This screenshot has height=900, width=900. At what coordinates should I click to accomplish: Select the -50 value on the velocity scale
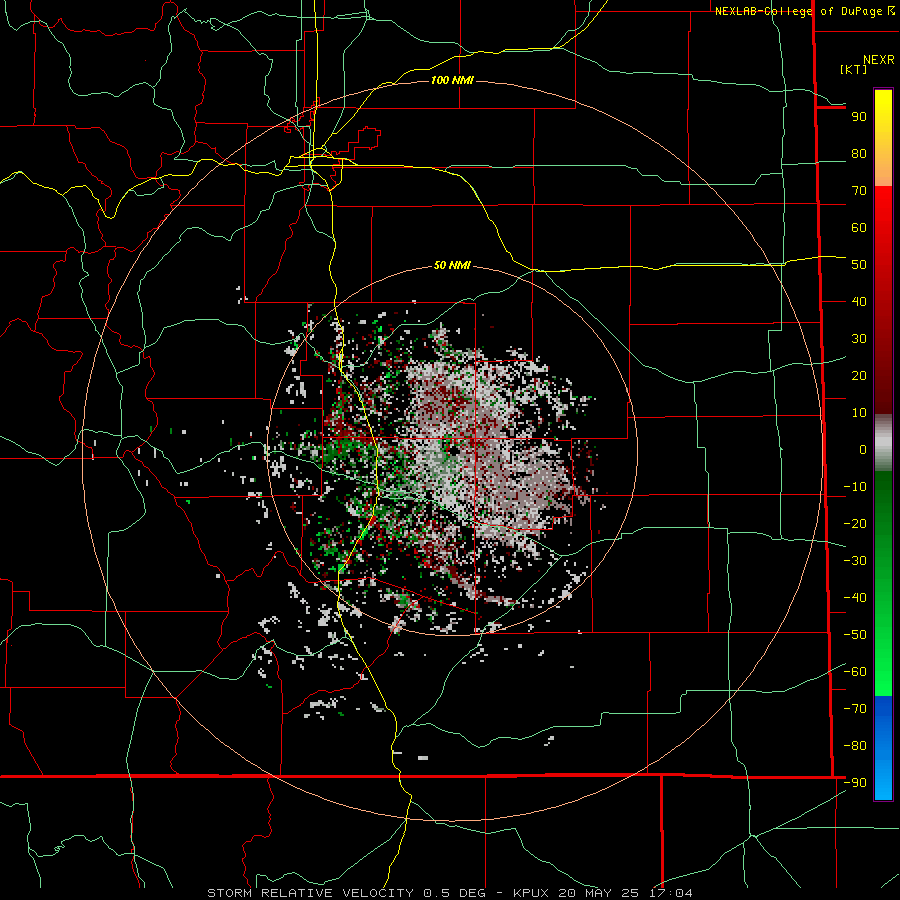[x=855, y=635]
